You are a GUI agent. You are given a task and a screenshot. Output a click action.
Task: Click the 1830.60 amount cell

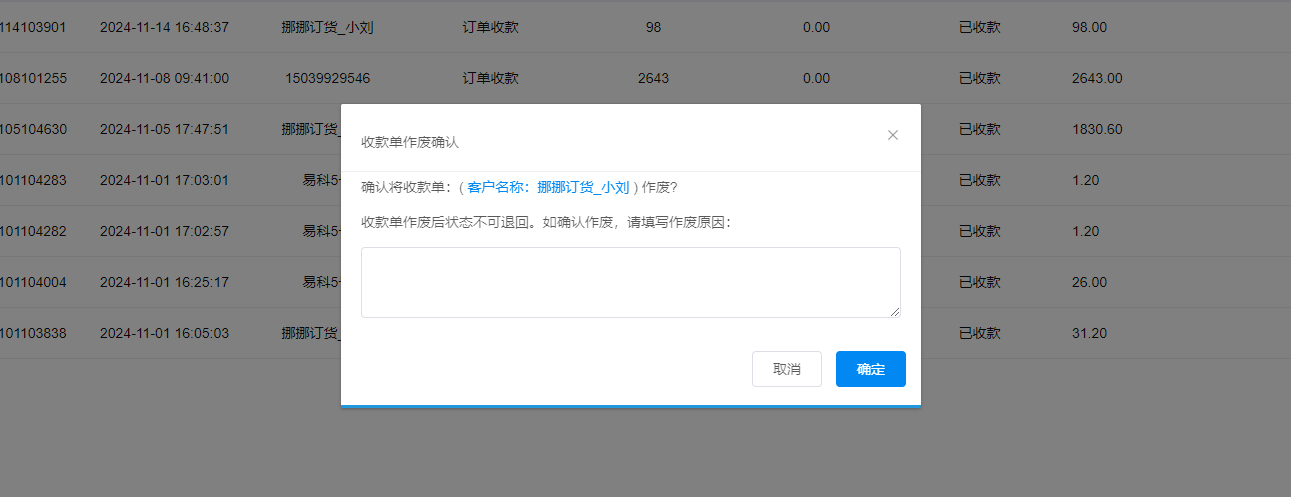[1096, 129]
